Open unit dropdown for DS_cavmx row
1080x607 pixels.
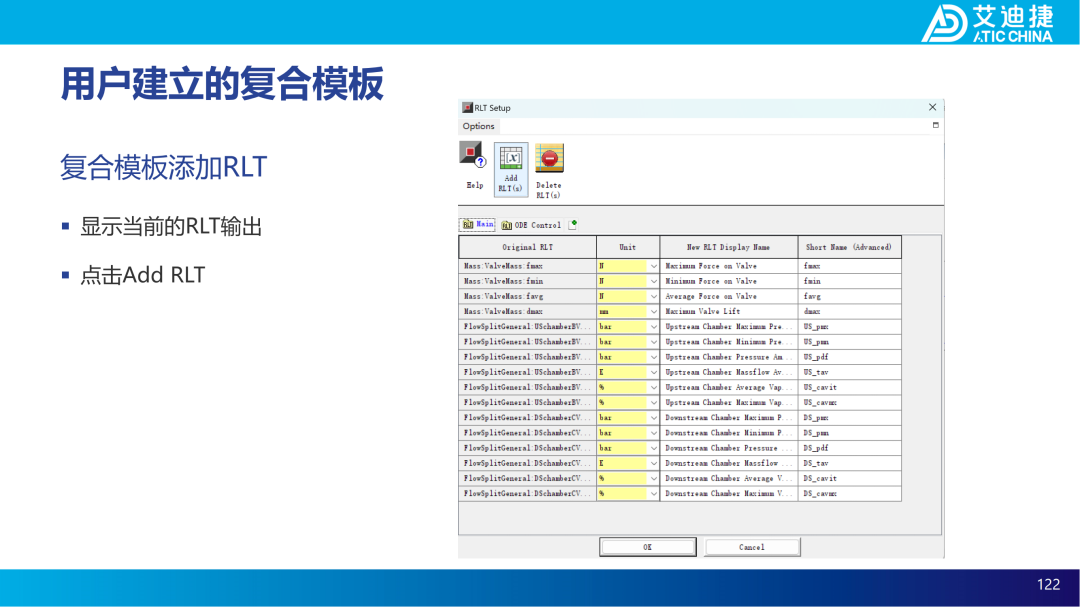click(x=653, y=493)
